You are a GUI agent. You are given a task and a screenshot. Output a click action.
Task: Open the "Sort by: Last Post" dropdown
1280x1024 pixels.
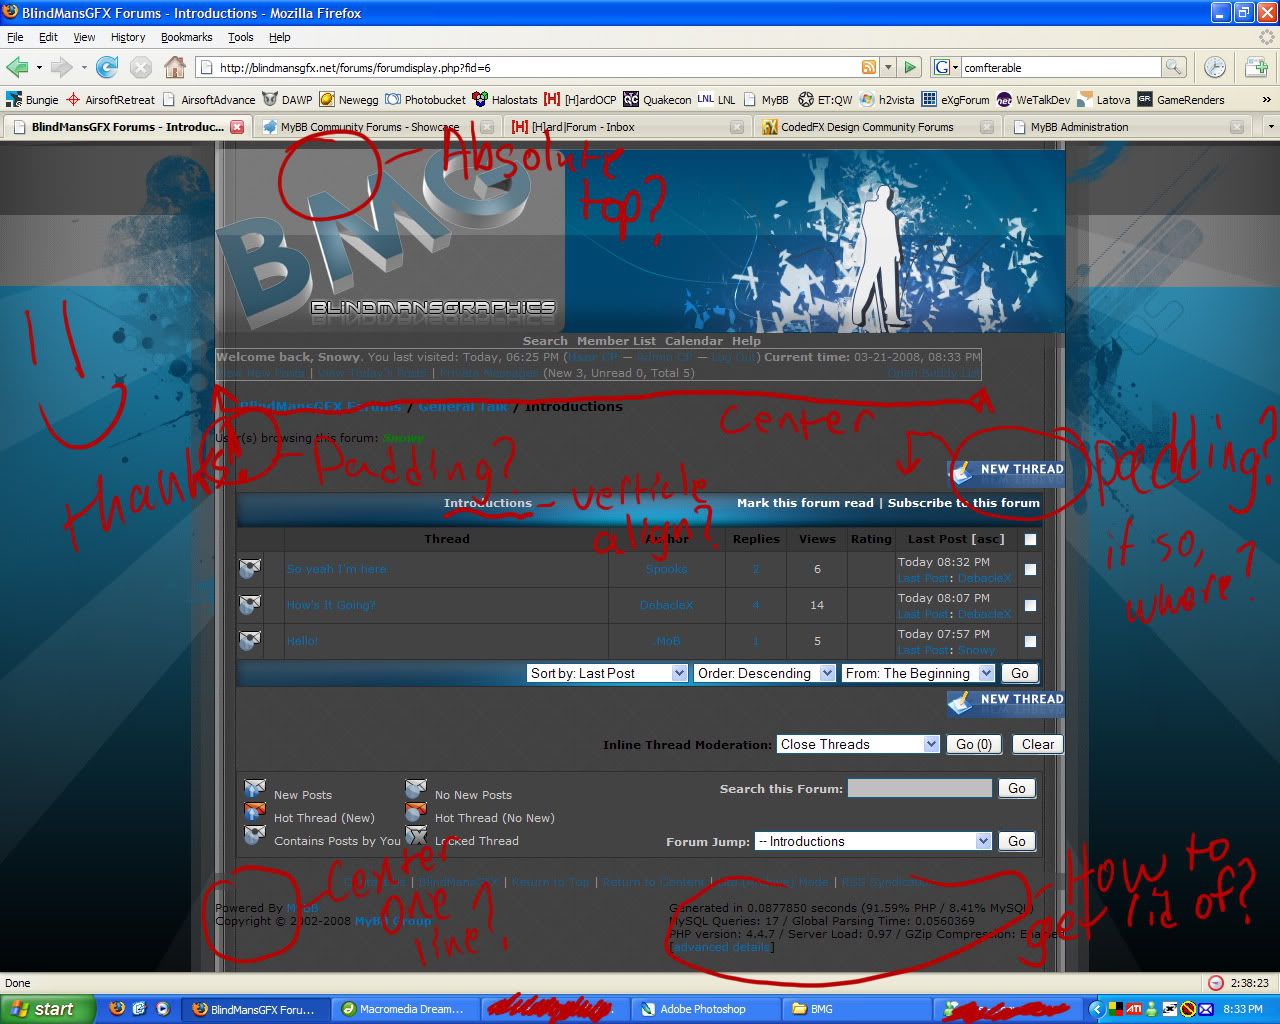[x=607, y=673]
